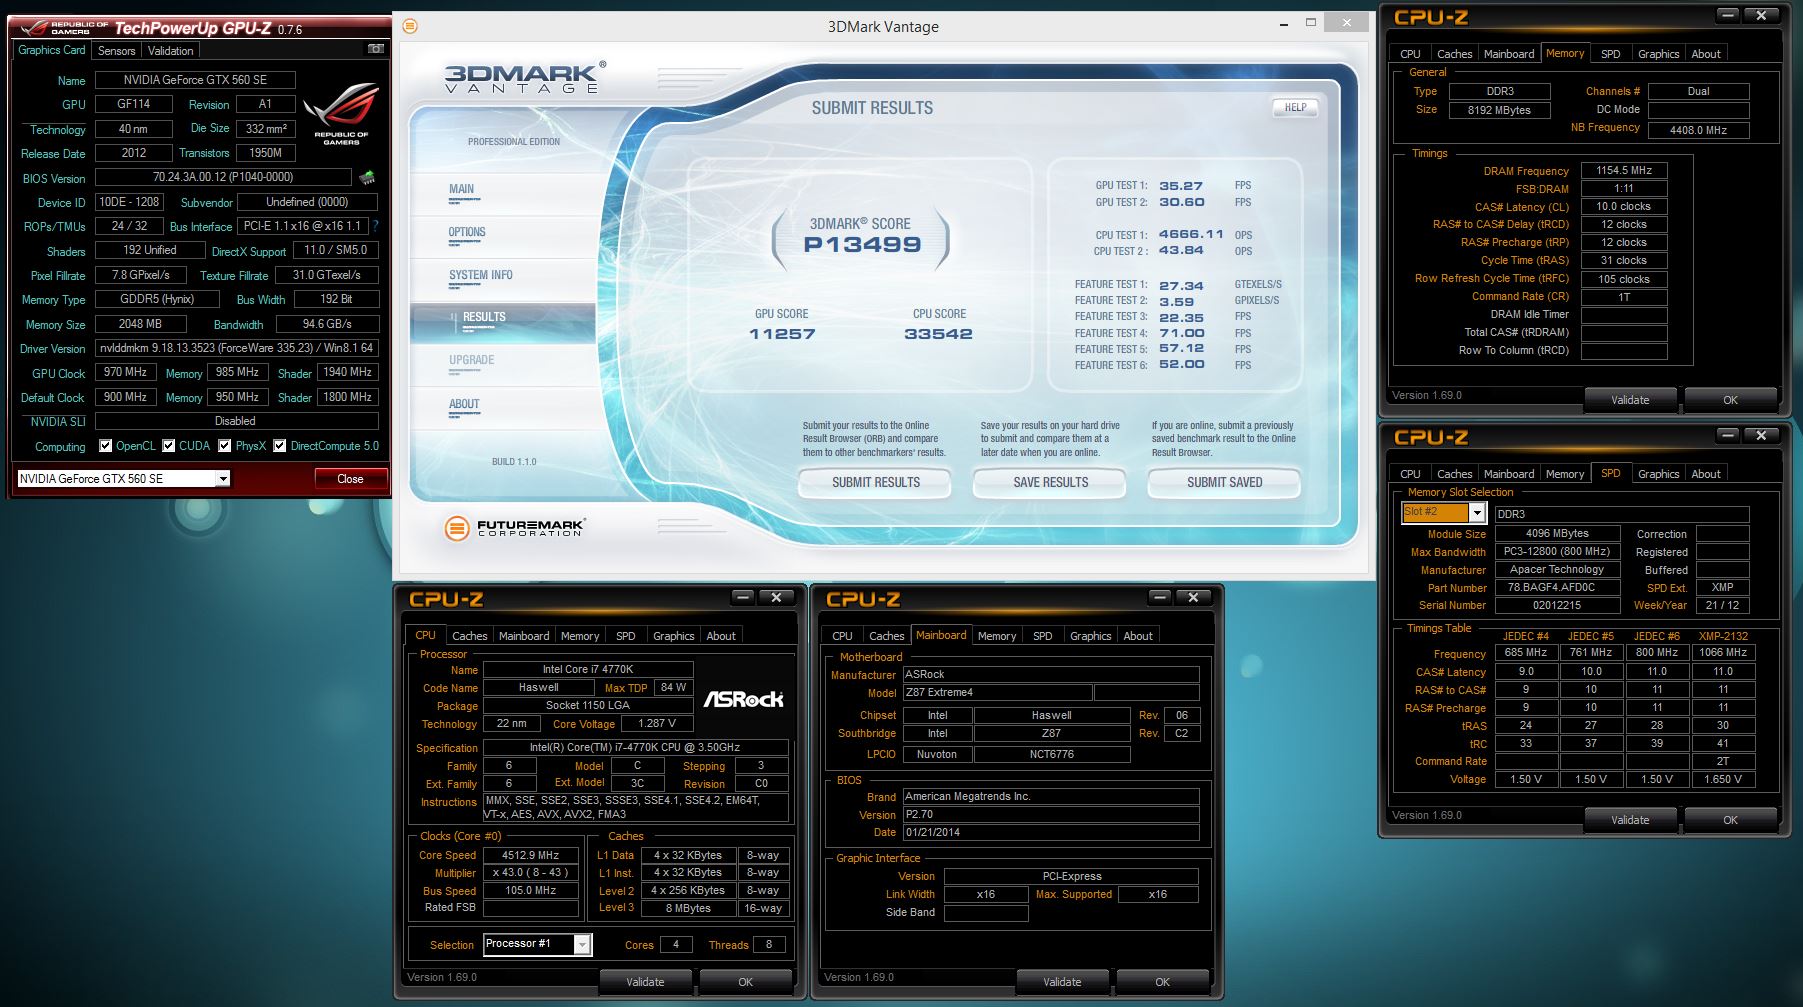The width and height of the screenshot is (1803, 1007).
Task: Click the ASRock logo in CPU-Z CPU window
Action: [x=743, y=699]
